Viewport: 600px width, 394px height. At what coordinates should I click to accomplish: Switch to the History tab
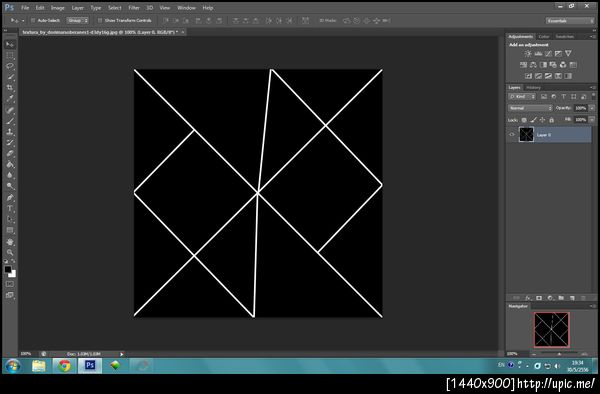(533, 88)
